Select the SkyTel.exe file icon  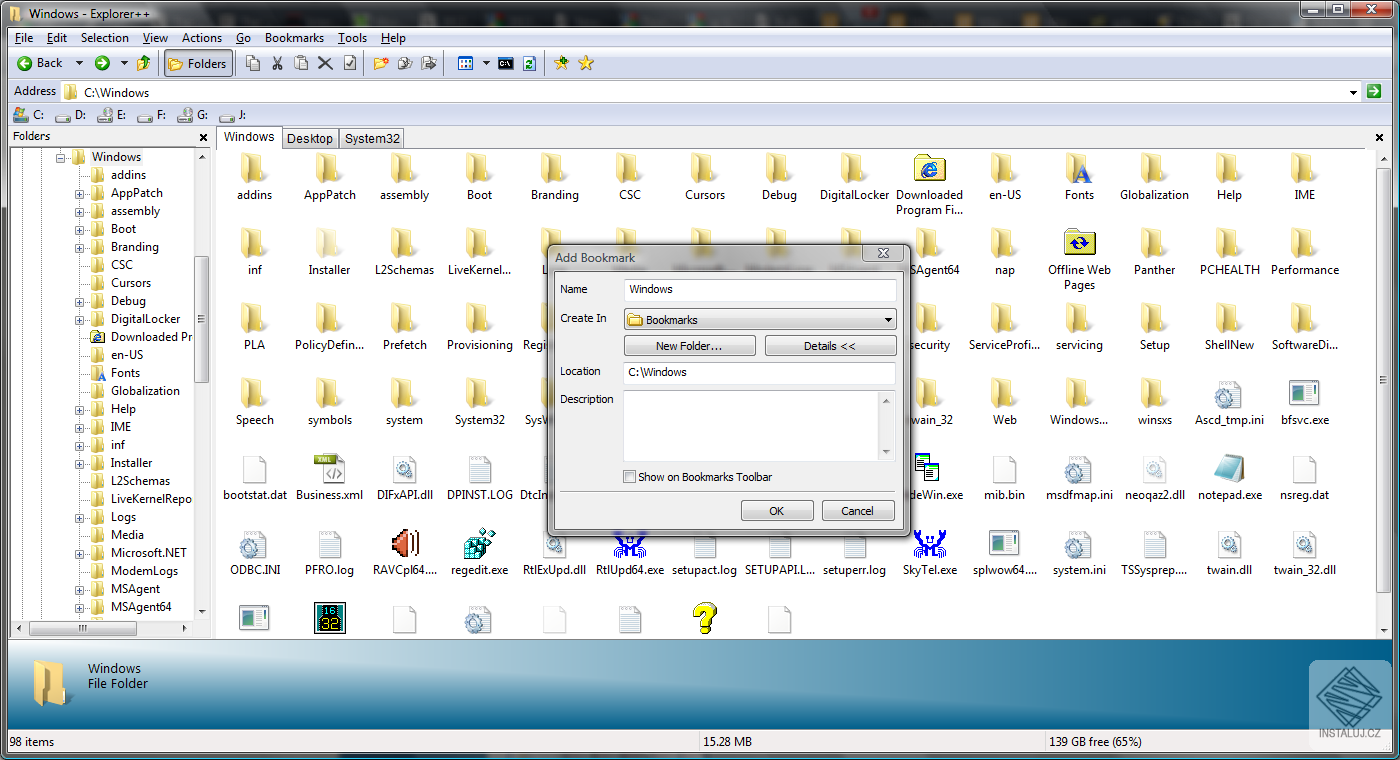[x=930, y=545]
